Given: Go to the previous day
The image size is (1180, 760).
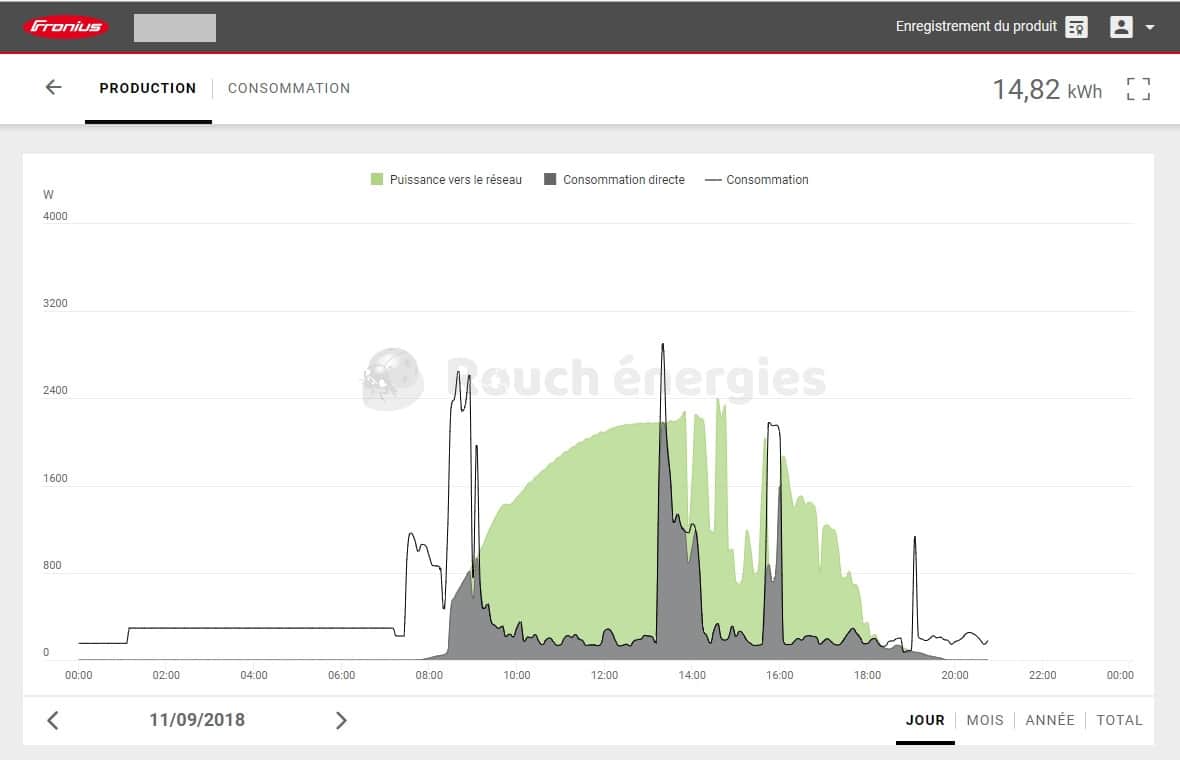Looking at the screenshot, I should pos(53,720).
